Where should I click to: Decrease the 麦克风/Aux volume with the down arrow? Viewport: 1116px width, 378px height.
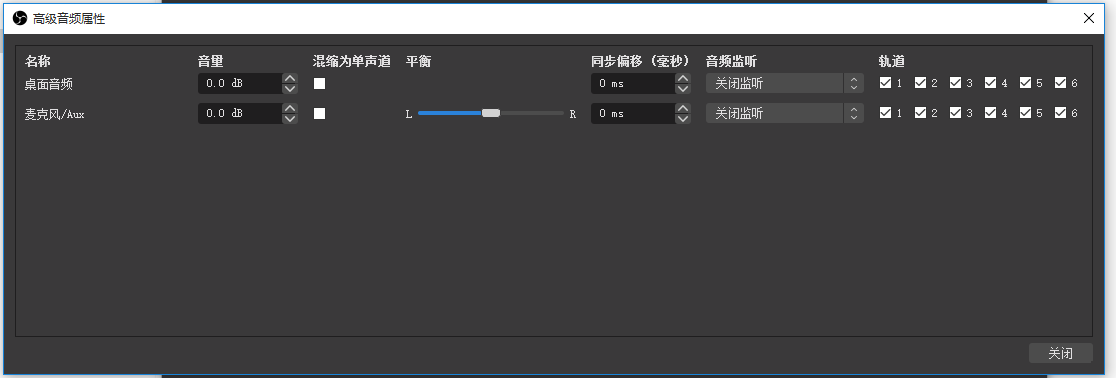pos(290,119)
